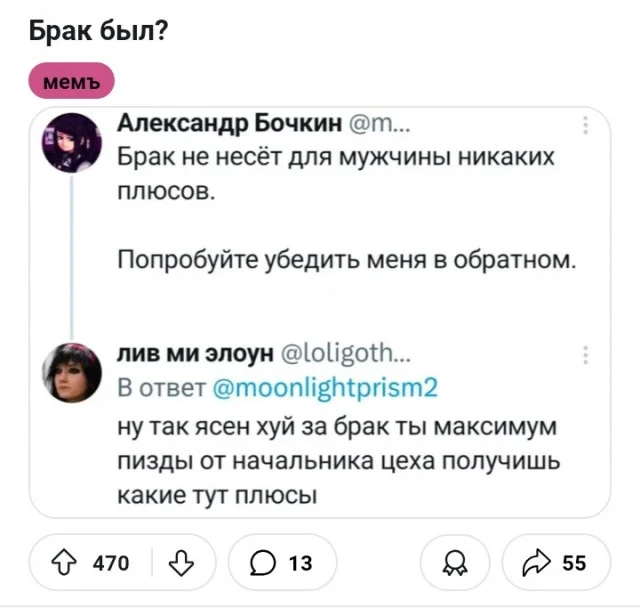The height and width of the screenshot is (608, 640).
Task: Open comments via the speech bubble icon
Action: click(263, 563)
